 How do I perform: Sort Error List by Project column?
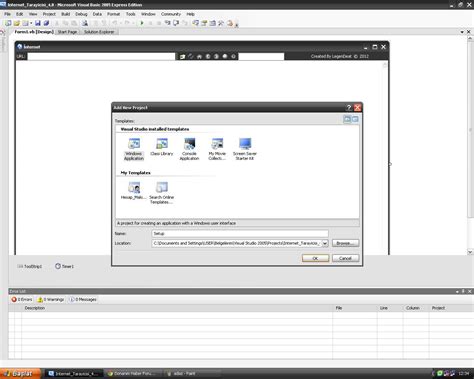pos(451,308)
